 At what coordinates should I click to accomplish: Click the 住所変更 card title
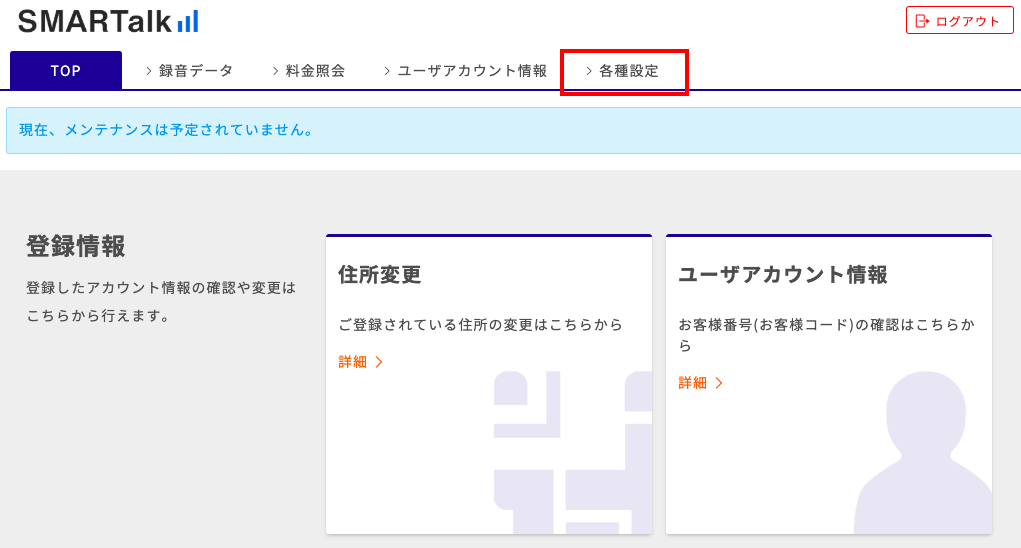[380, 275]
